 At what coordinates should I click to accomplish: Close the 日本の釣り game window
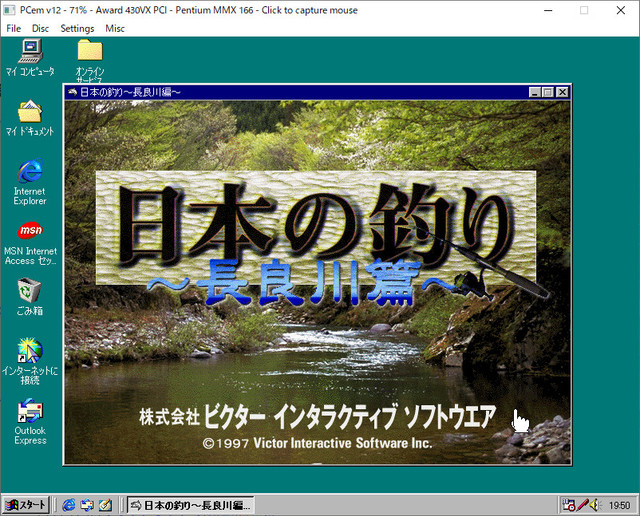coord(562,92)
